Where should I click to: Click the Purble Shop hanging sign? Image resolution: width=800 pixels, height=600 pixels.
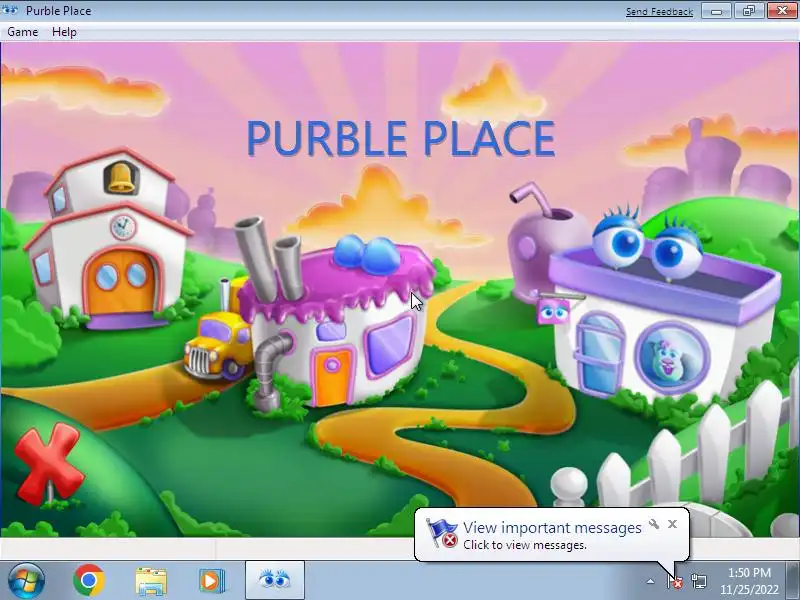point(552,311)
